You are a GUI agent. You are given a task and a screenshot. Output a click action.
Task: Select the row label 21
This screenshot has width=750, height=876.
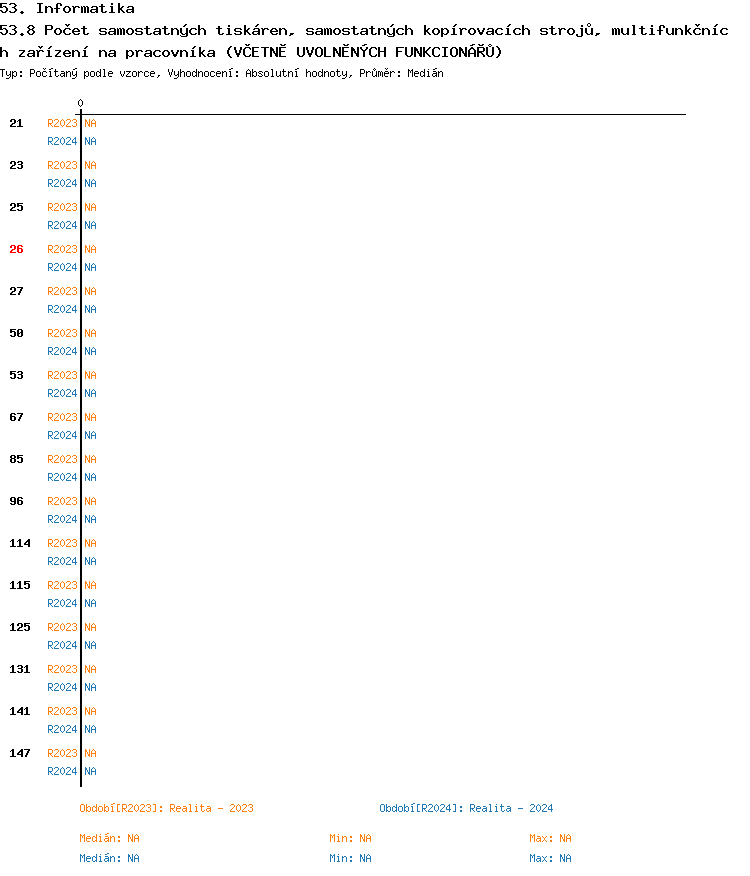[x=16, y=123]
